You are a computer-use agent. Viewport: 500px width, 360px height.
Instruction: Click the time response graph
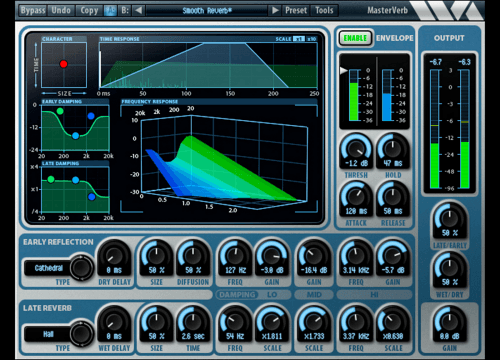point(208,65)
